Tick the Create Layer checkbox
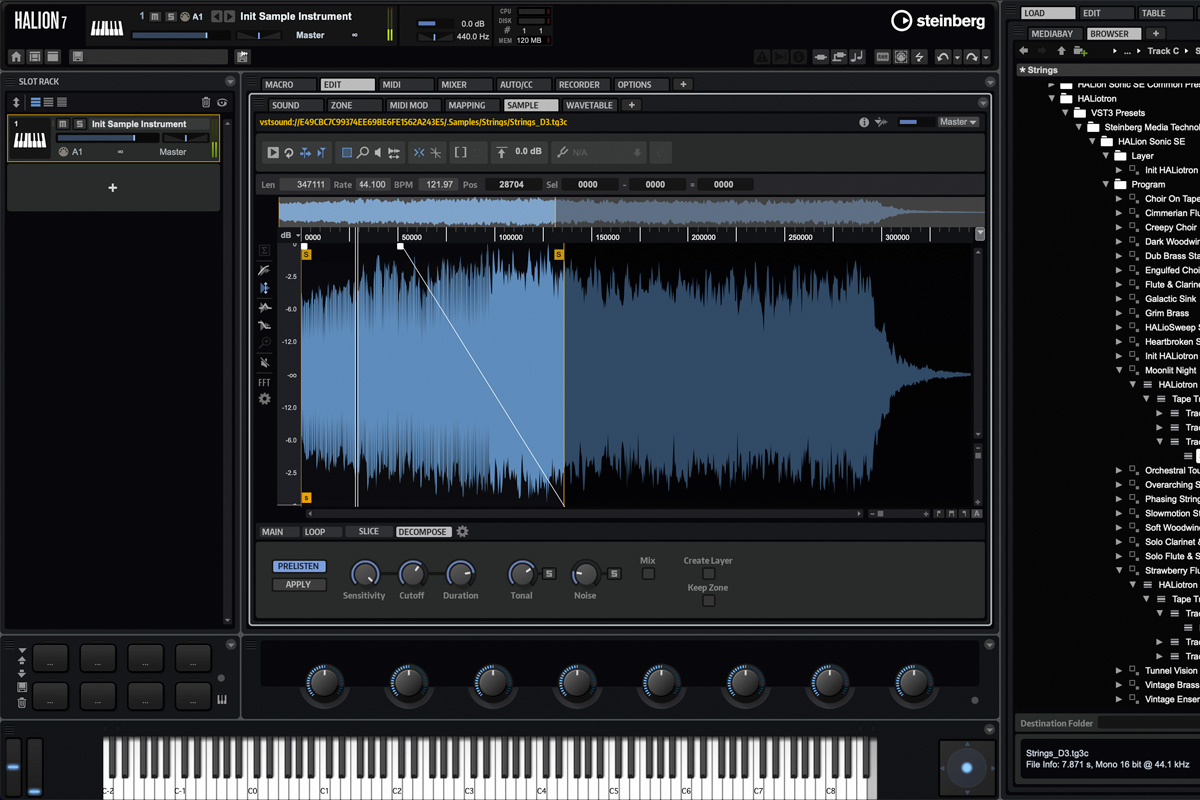 (x=708, y=574)
